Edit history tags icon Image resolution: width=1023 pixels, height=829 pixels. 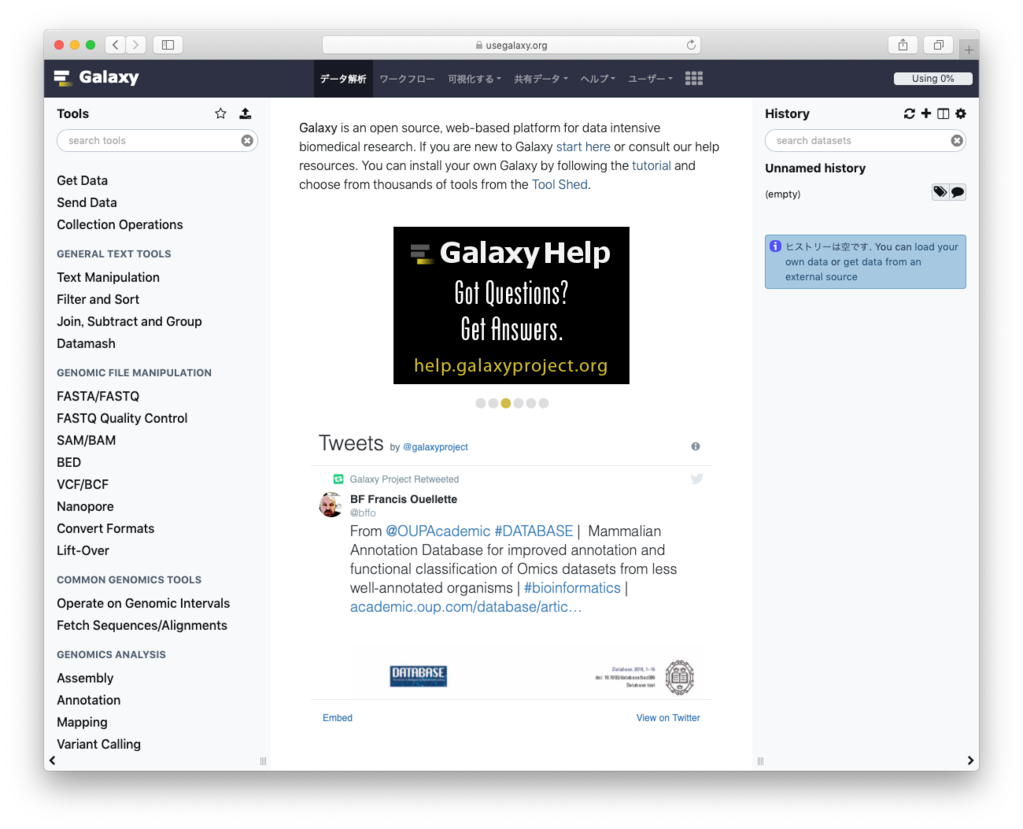[x=939, y=192]
